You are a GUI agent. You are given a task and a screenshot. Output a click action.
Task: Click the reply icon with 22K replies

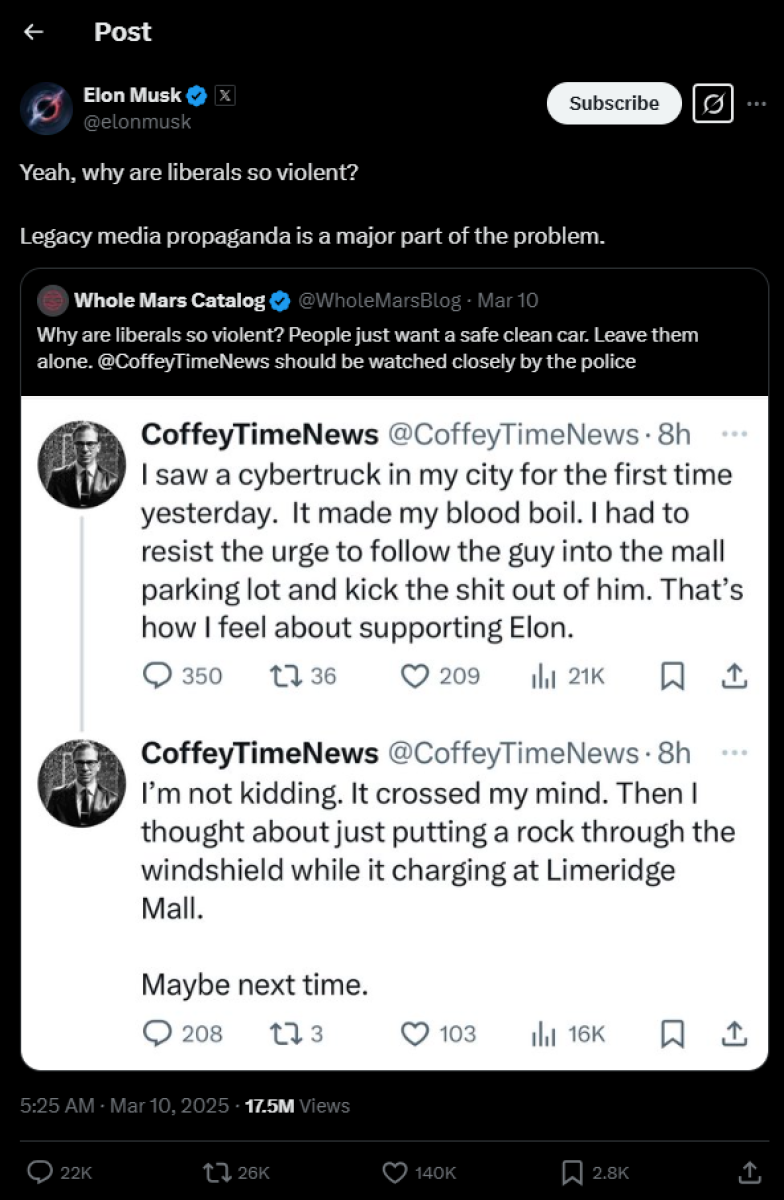(40, 1171)
